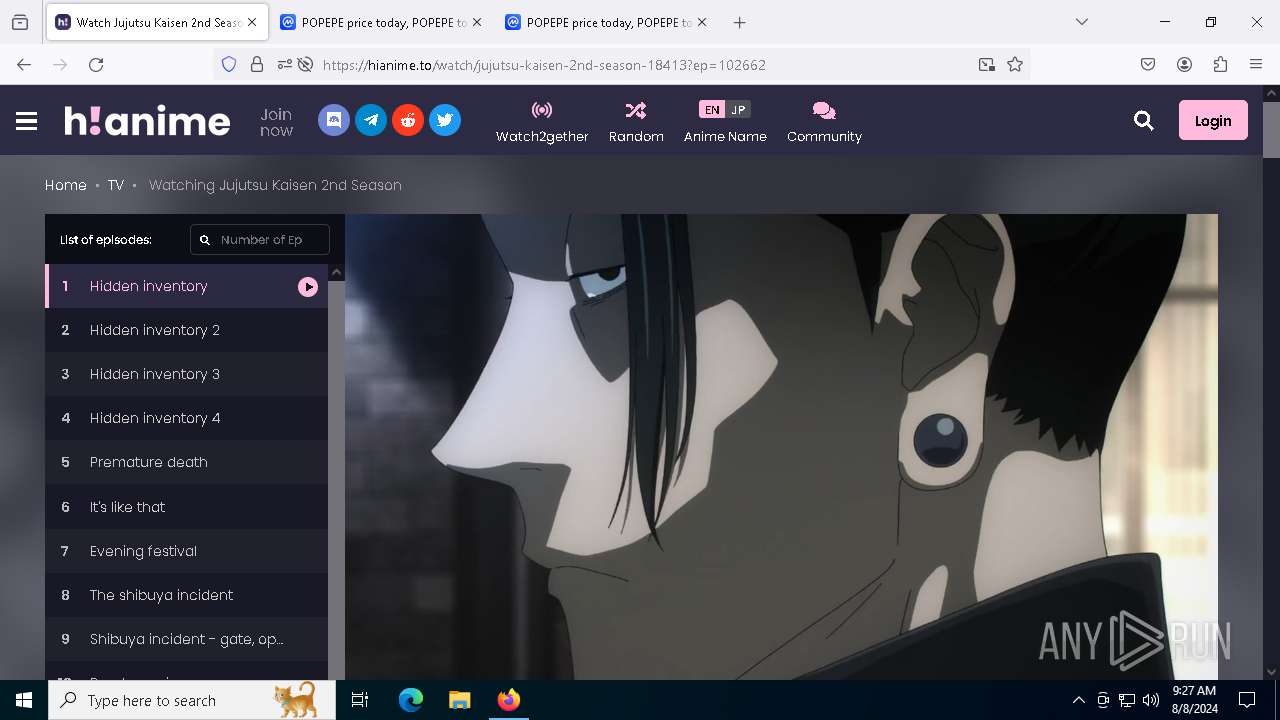Open the notifications action center
1280x720 pixels.
pos(1247,700)
